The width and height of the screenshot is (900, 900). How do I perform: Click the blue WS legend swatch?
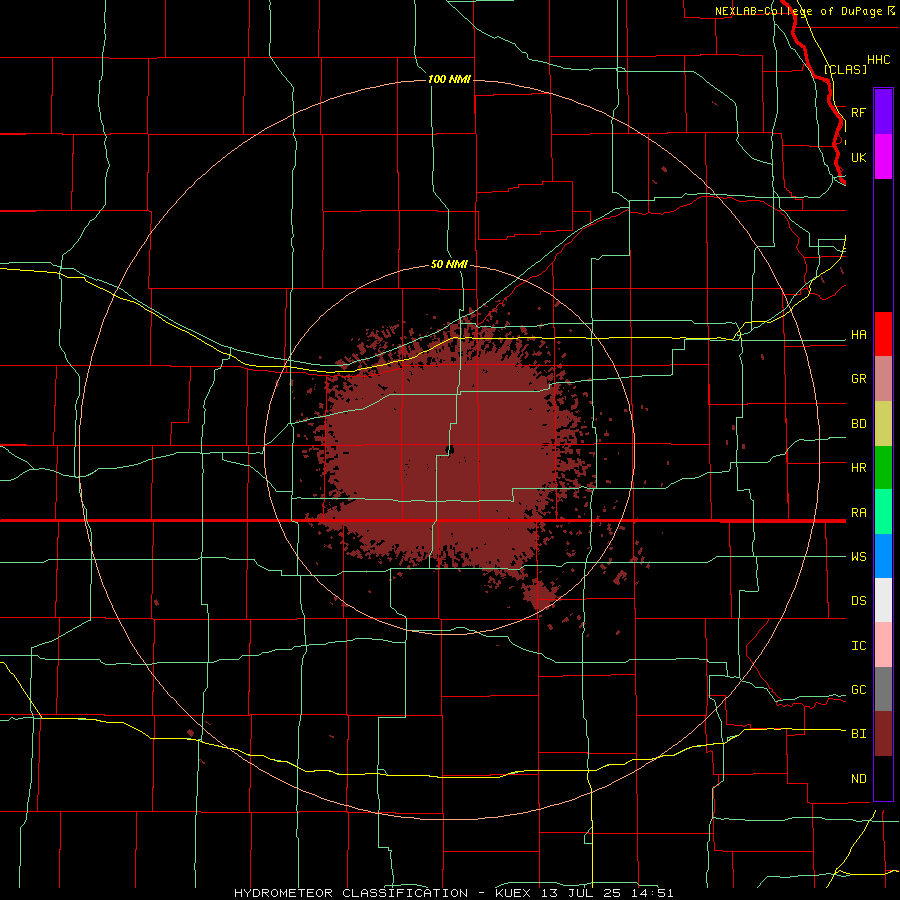[883, 556]
